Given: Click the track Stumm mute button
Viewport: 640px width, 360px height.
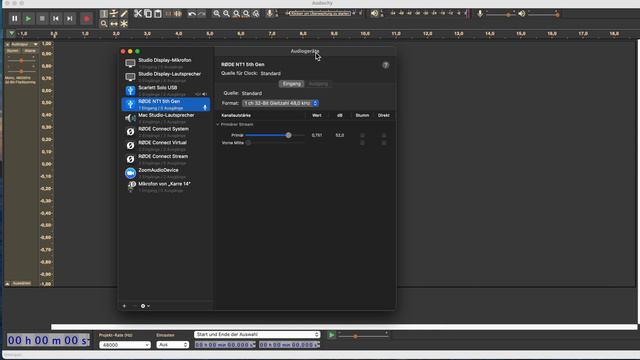Looking at the screenshot, I should point(13,51).
